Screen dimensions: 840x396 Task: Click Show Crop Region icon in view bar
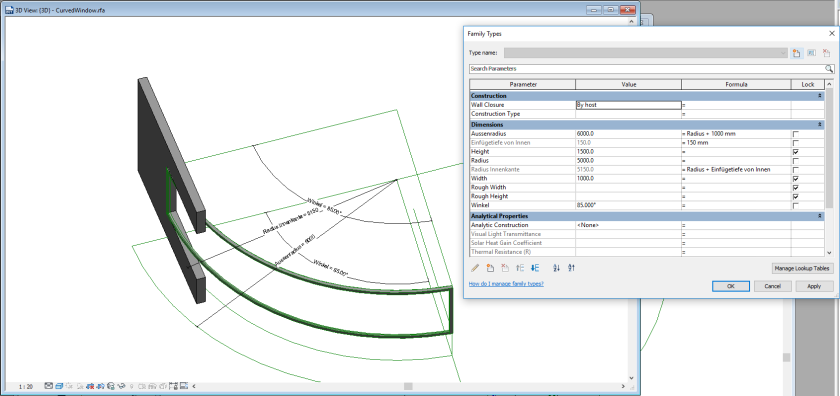[x=100, y=386]
